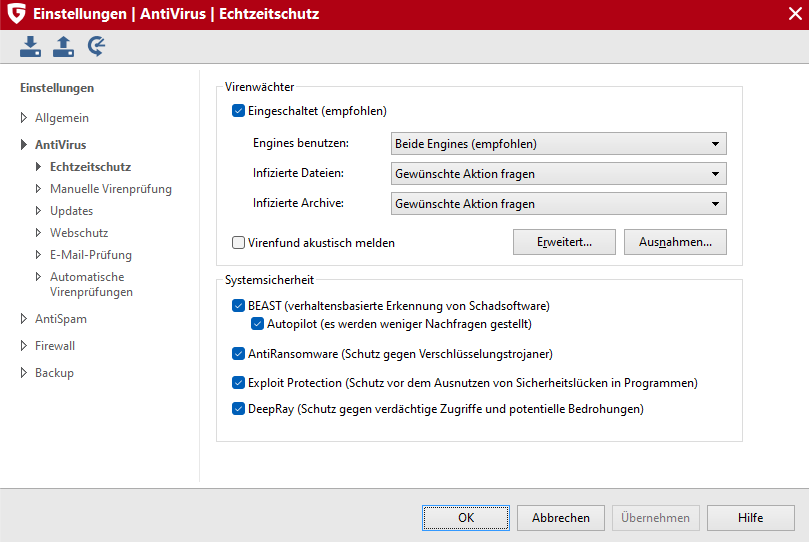This screenshot has width=809, height=542.
Task: Toggle DeepRay protection checkbox
Action: 238,409
